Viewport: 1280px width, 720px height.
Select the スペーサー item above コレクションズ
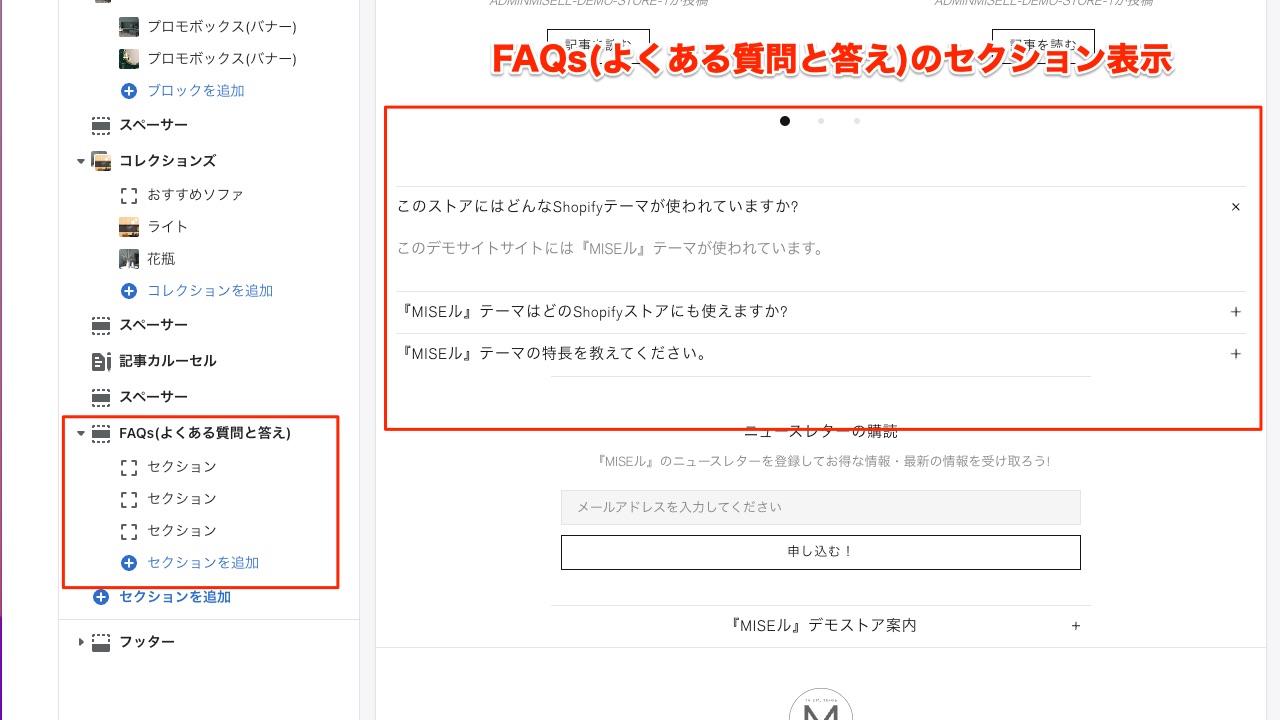coord(153,125)
